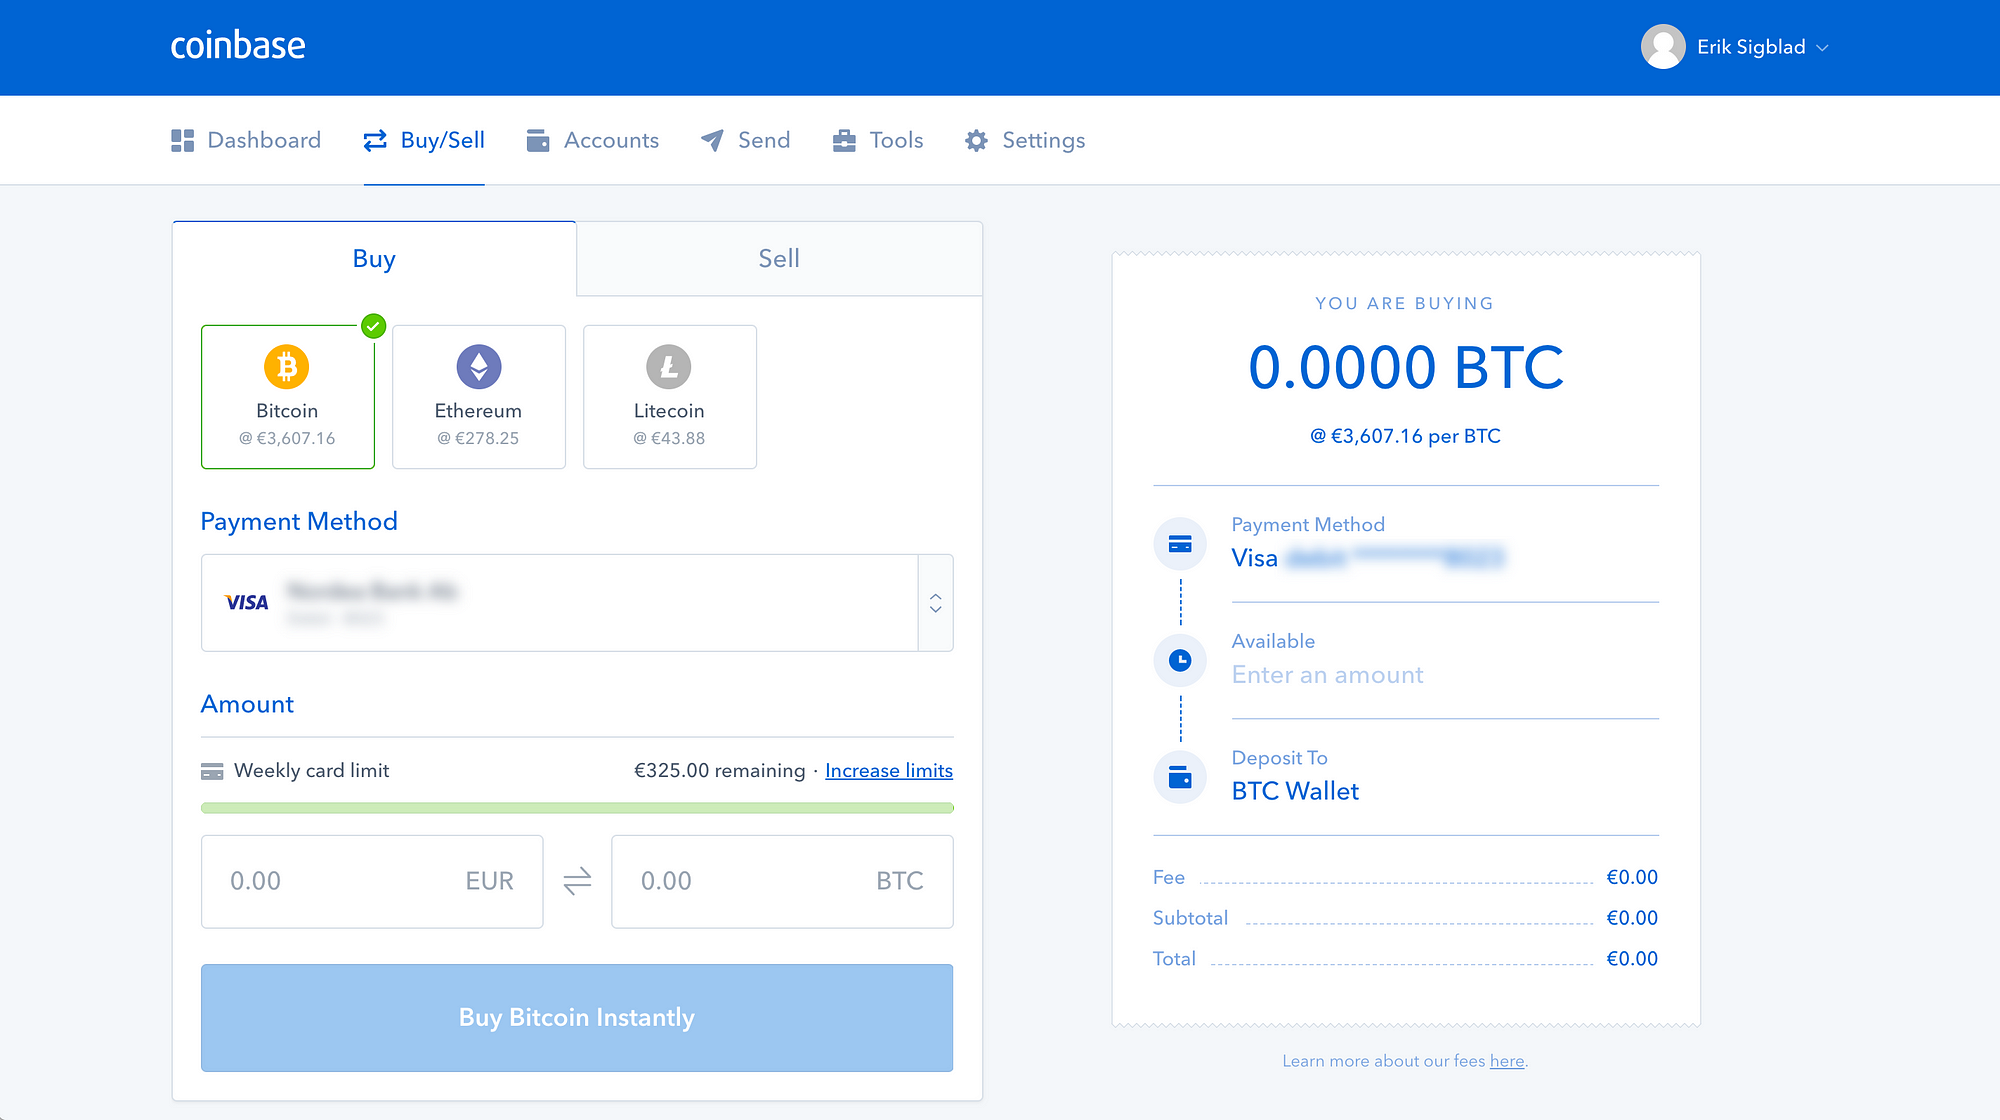Open the Dashboard section
The image size is (2000, 1120).
(247, 140)
